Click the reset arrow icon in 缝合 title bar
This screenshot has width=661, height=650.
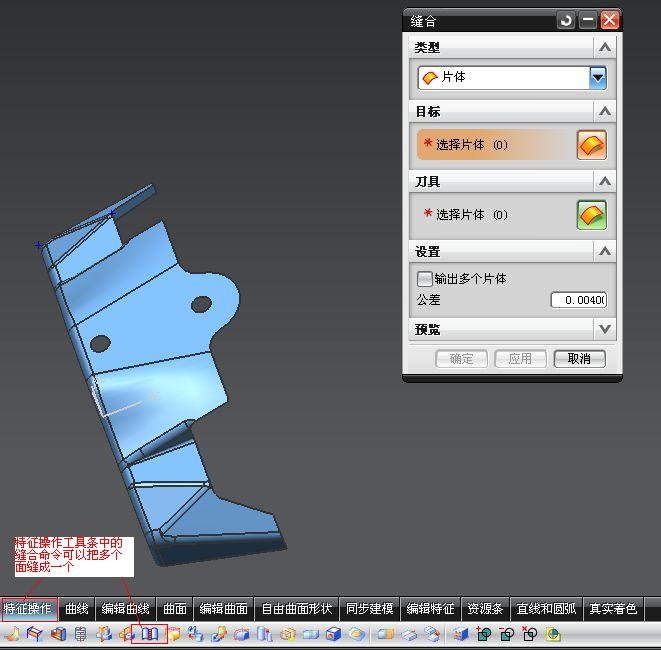(x=566, y=20)
